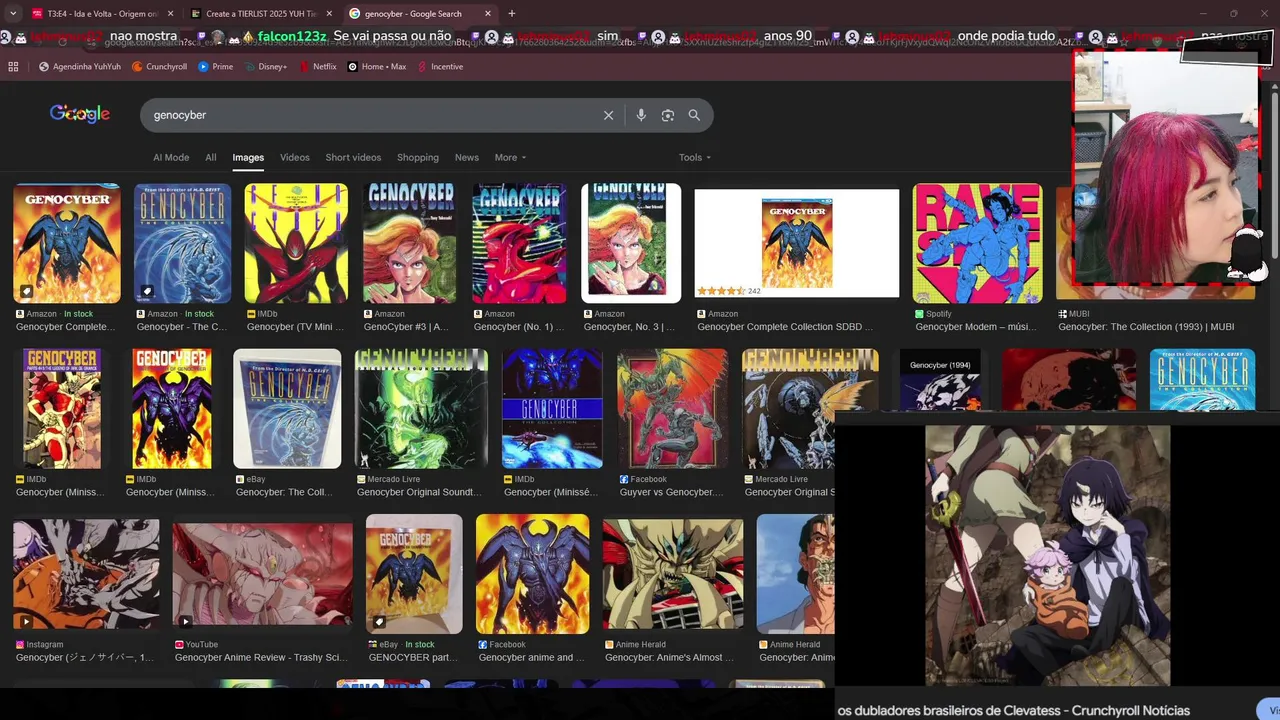
Task: Open Genocyber - The C... Amazon thumbnail
Action: pos(182,243)
